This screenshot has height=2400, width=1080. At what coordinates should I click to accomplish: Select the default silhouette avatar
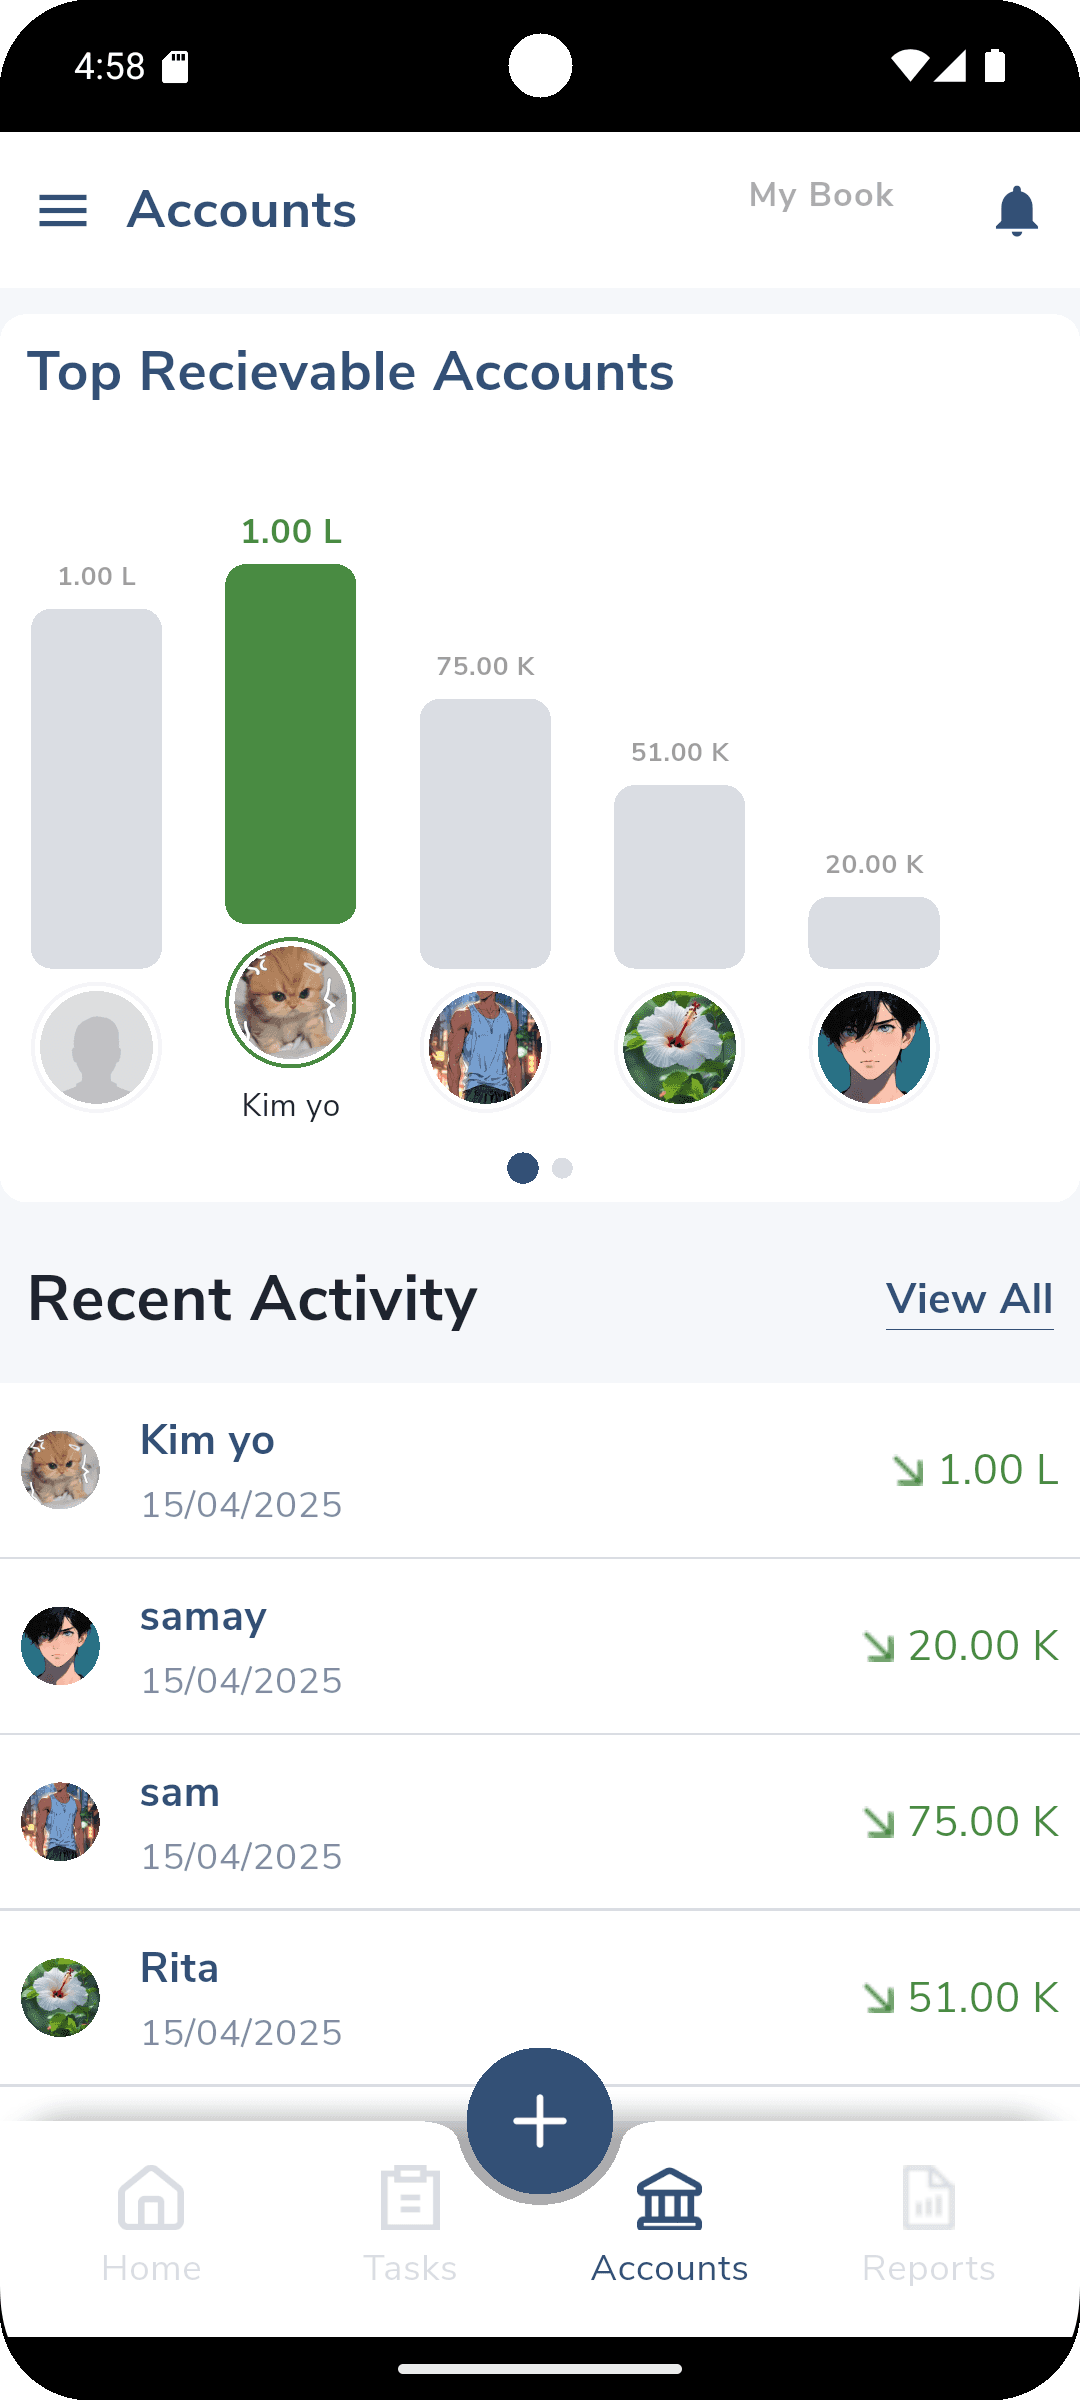point(97,1047)
